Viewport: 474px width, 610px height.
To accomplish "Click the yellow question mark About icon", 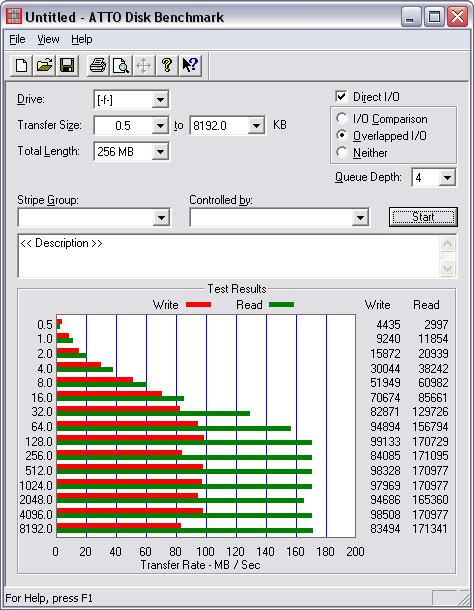I will [x=167, y=65].
